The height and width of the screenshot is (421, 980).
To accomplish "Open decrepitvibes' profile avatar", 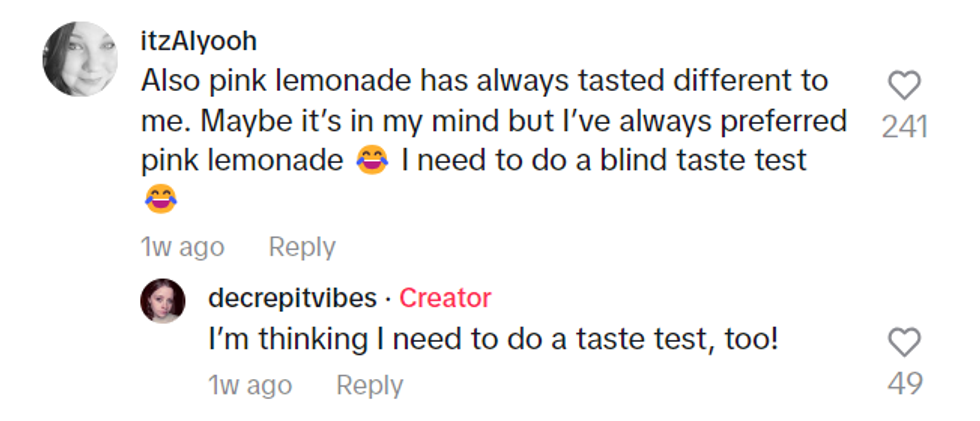I will [162, 300].
